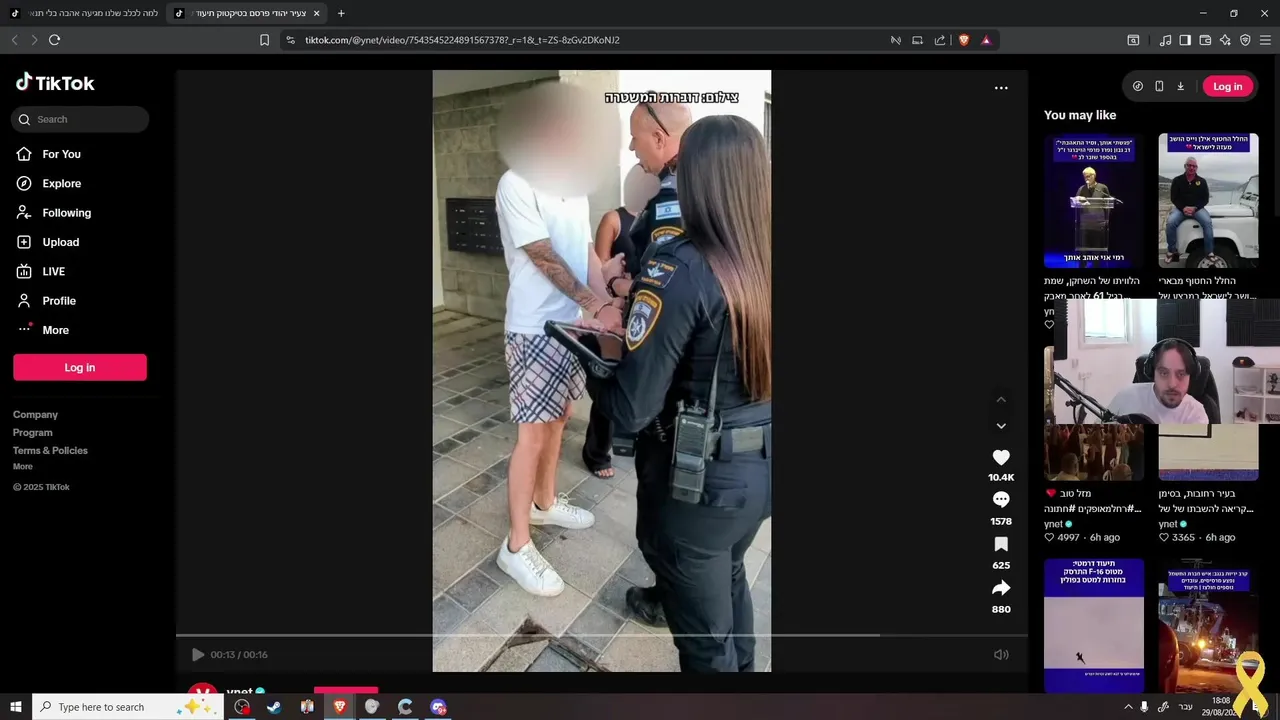Expand the Program footer section
The height and width of the screenshot is (720, 1280).
[32, 432]
